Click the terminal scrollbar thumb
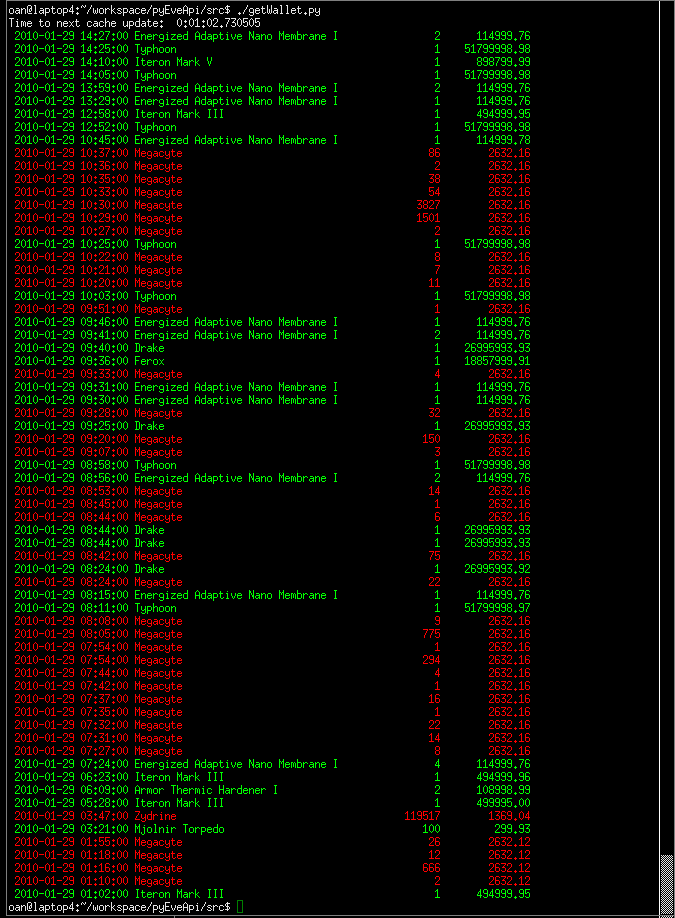The height and width of the screenshot is (918, 675). [x=667, y=885]
